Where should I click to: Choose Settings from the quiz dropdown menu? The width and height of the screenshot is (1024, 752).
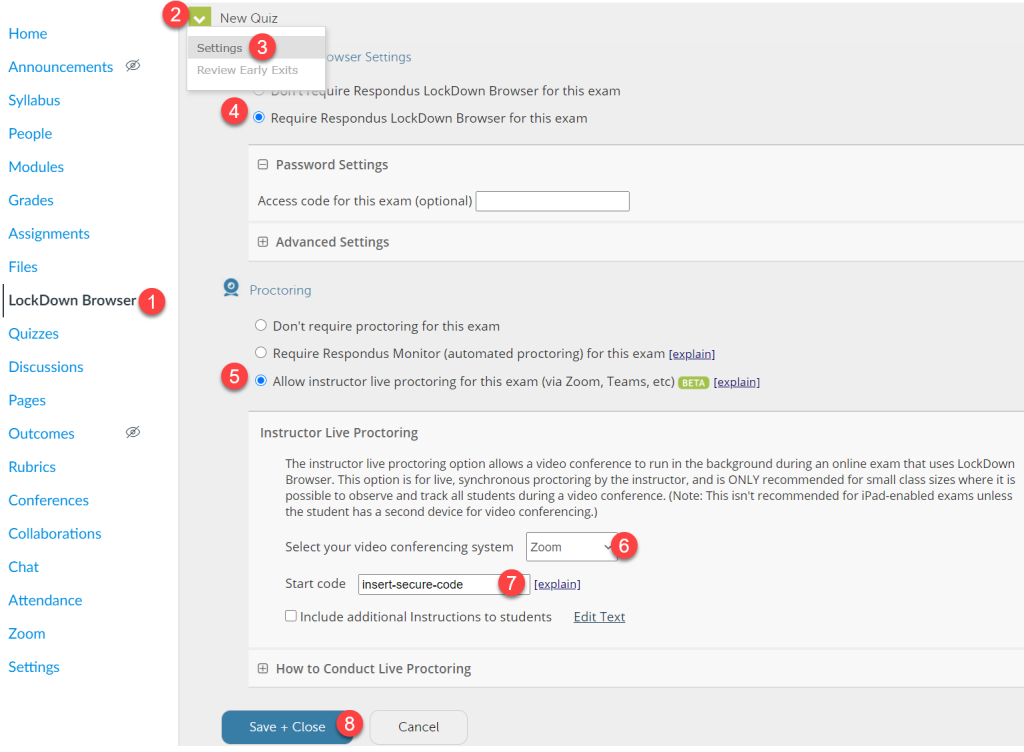[x=219, y=47]
